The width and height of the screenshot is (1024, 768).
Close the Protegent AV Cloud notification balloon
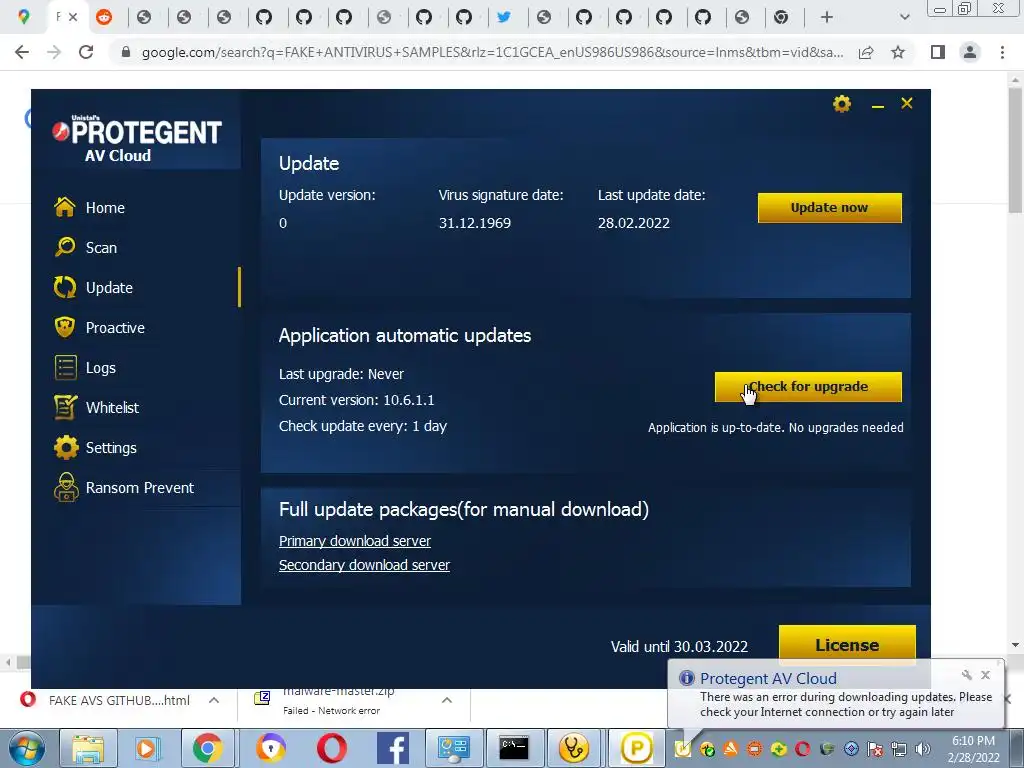point(985,675)
